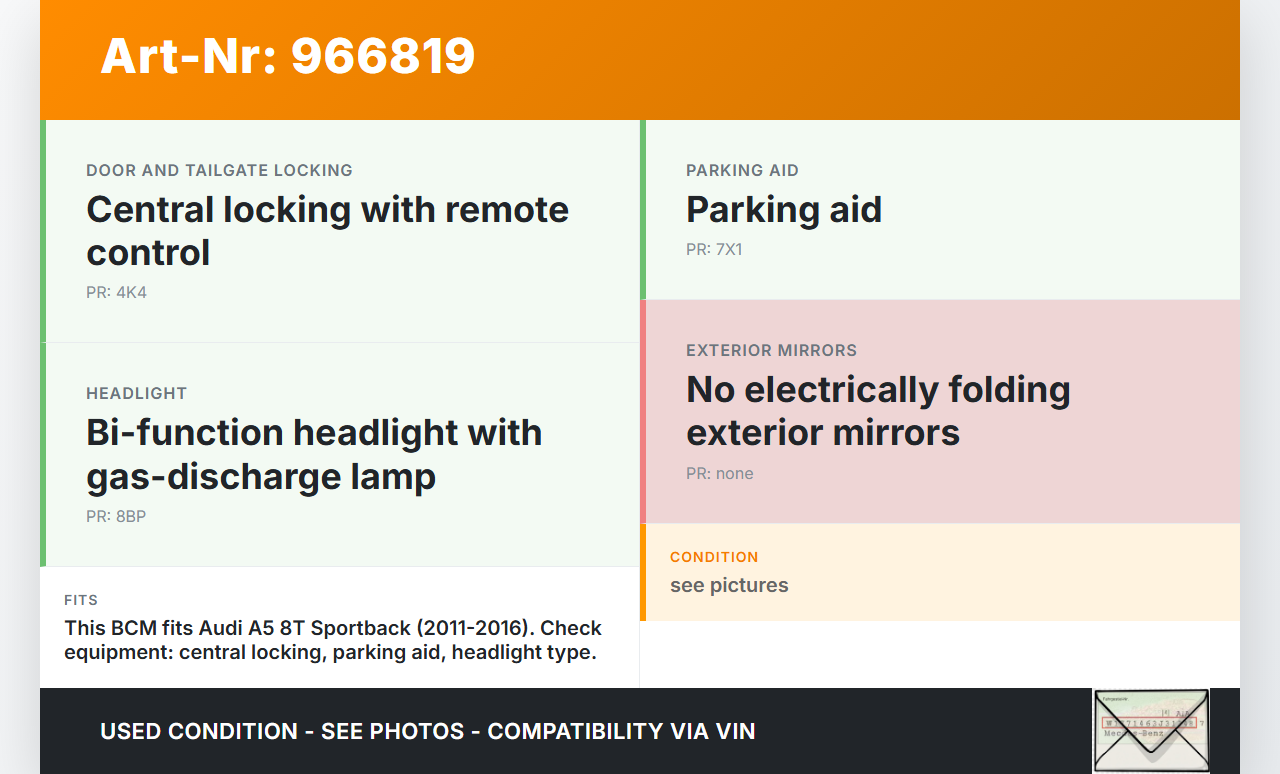Click the Bi-function headlight with gas-discharge lamp title
This screenshot has height=774, width=1280.
(314, 454)
